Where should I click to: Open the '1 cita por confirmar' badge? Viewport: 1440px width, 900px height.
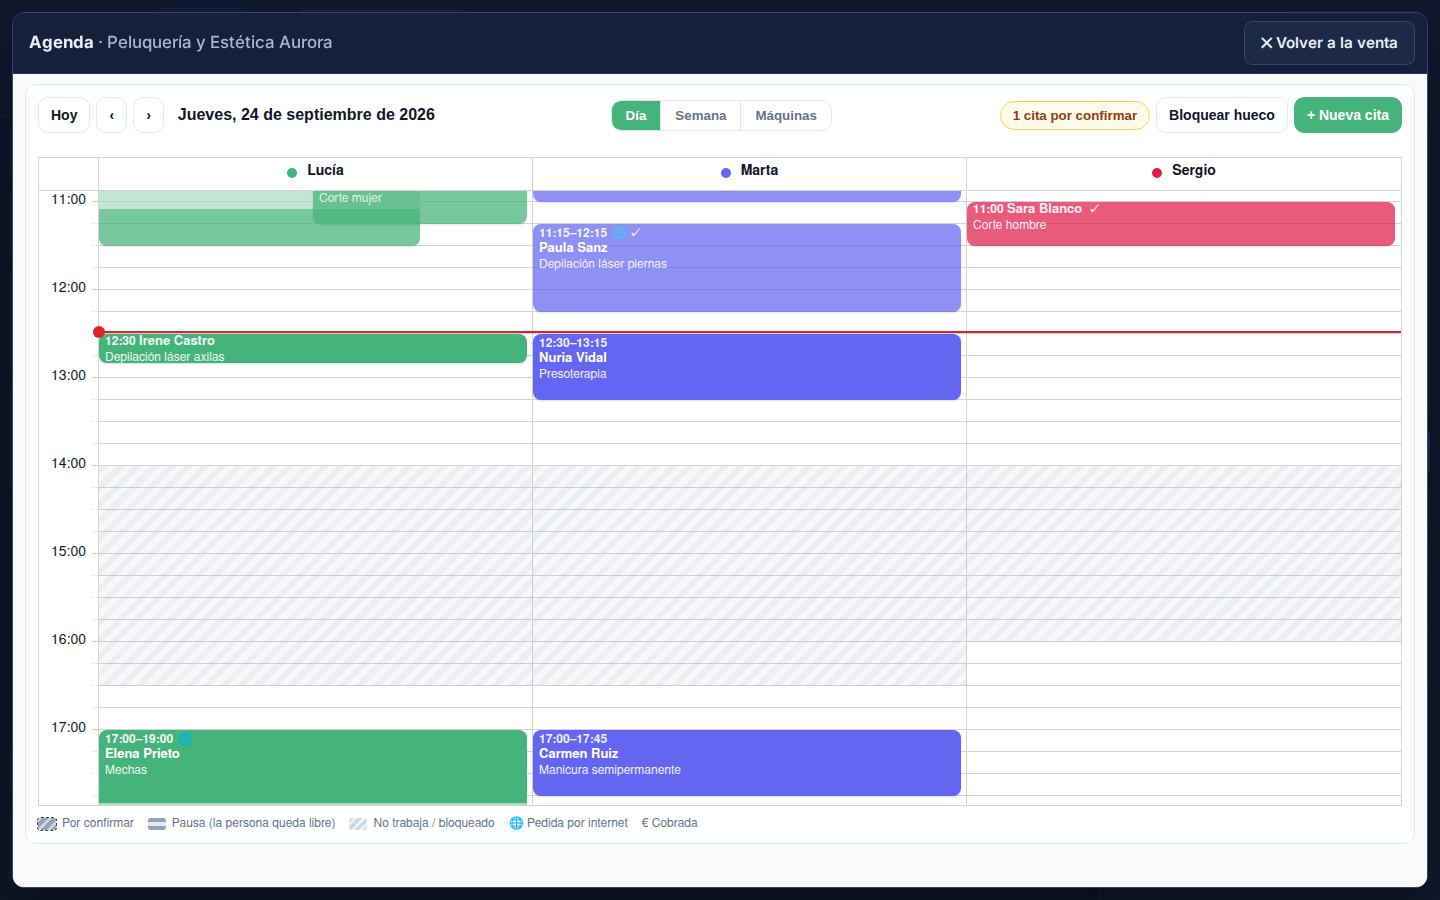coord(1075,116)
